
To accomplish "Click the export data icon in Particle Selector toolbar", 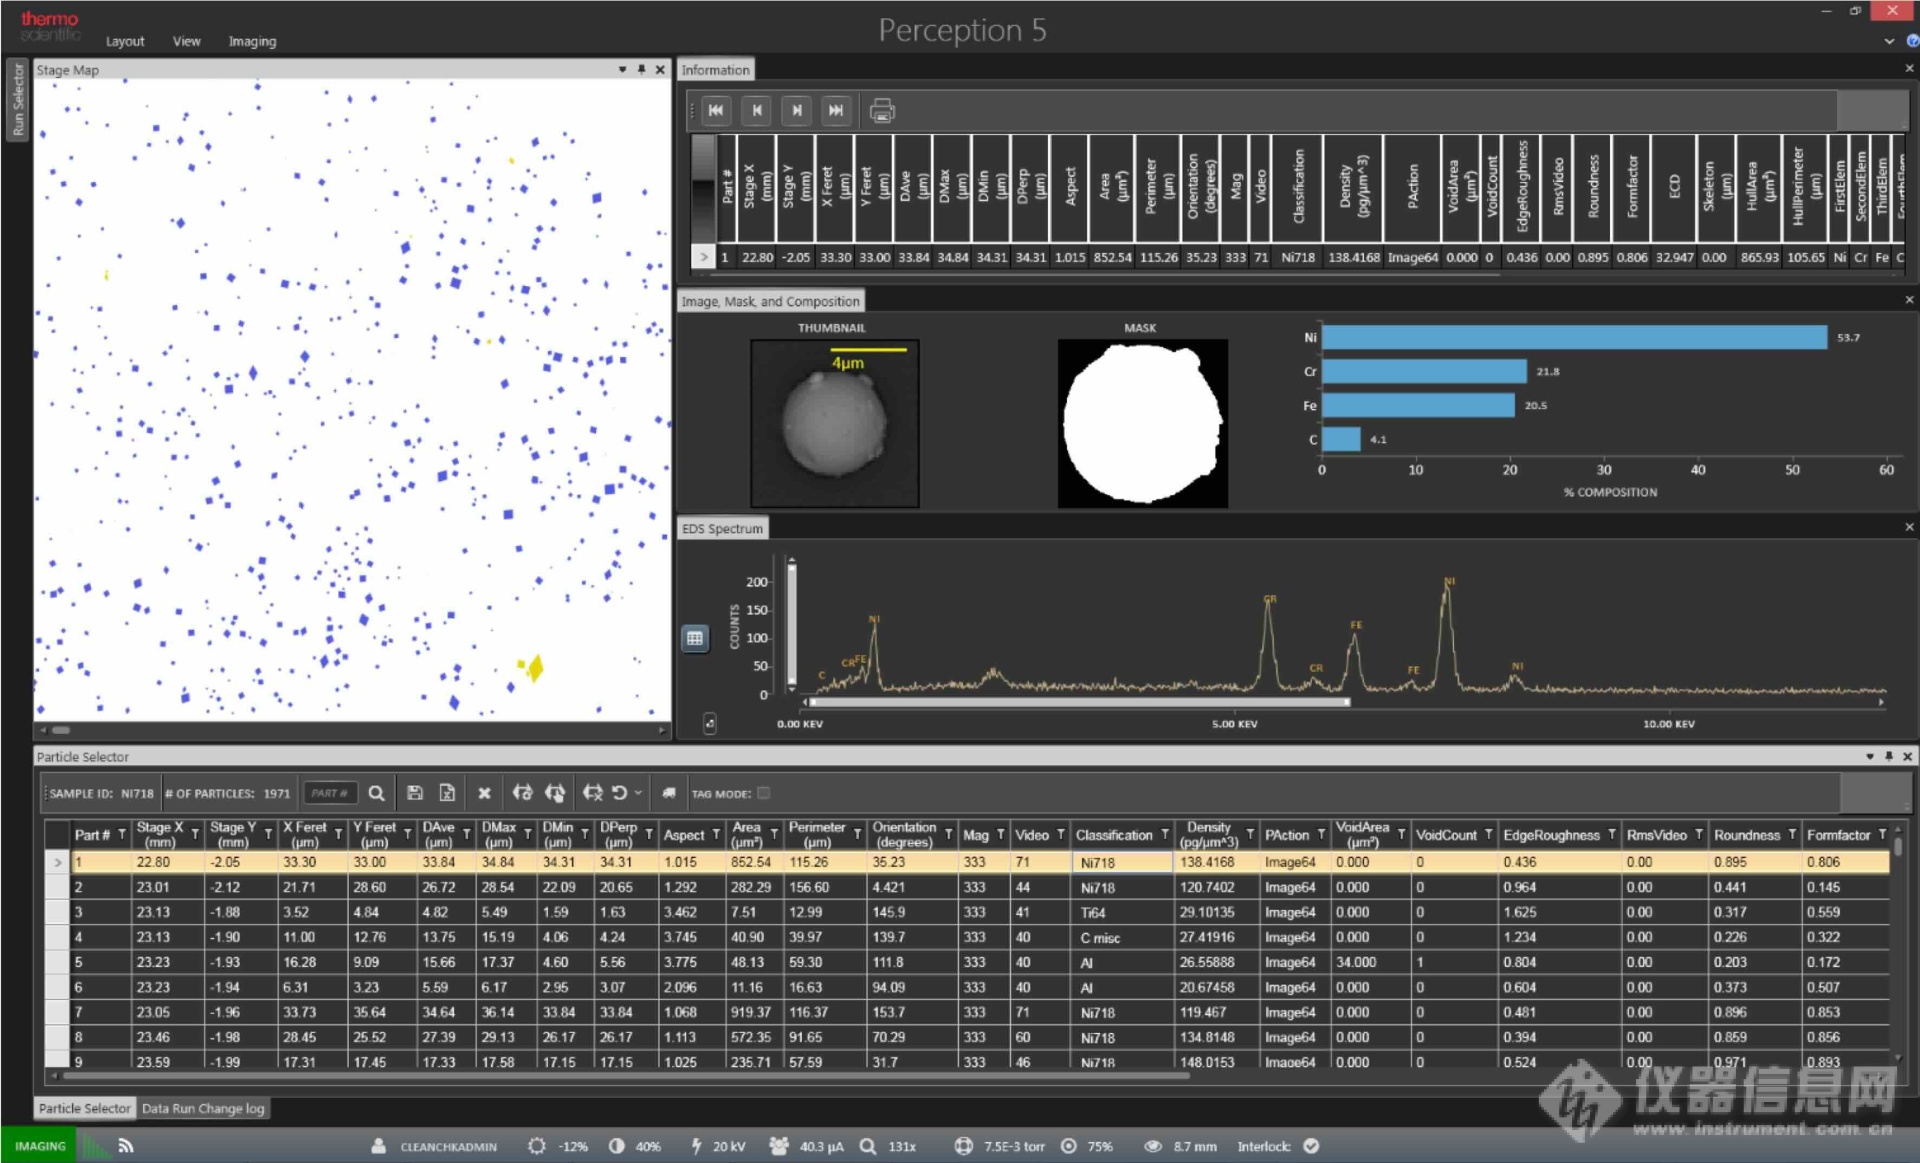I will coord(450,791).
